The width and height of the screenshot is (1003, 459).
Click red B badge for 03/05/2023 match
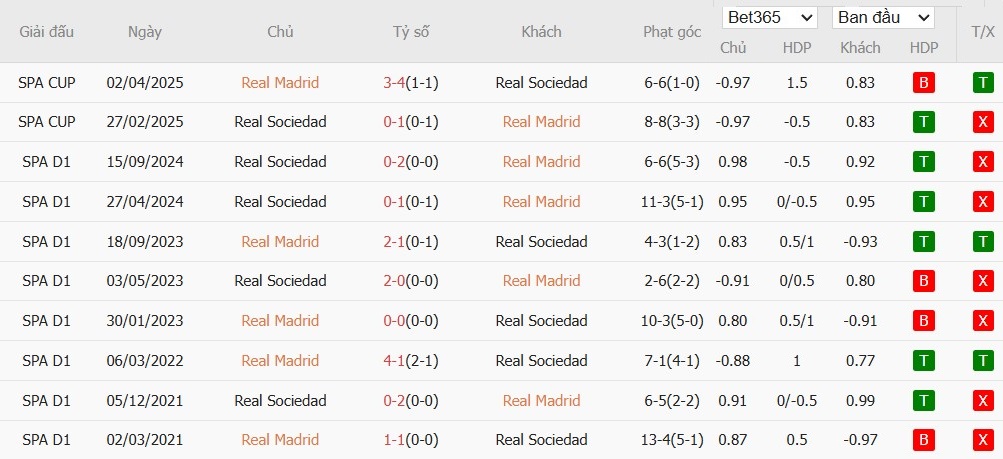click(x=924, y=281)
